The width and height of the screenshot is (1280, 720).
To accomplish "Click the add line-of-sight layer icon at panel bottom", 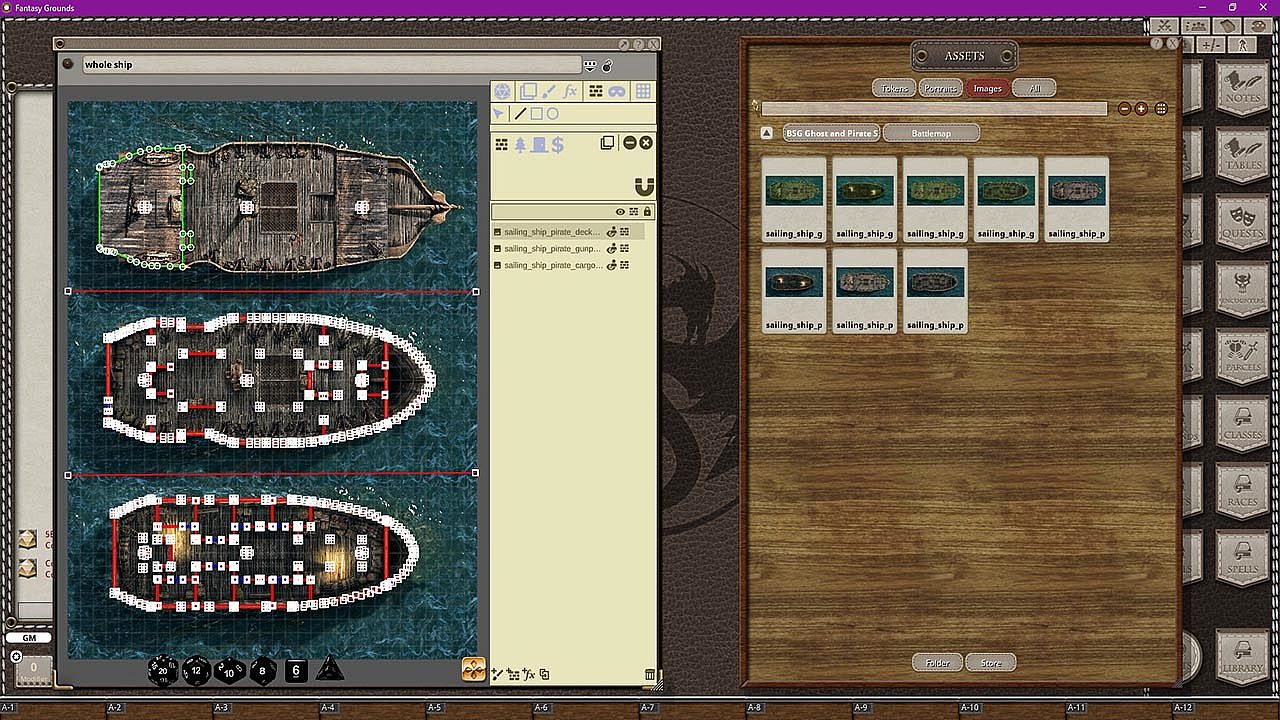I will click(513, 674).
